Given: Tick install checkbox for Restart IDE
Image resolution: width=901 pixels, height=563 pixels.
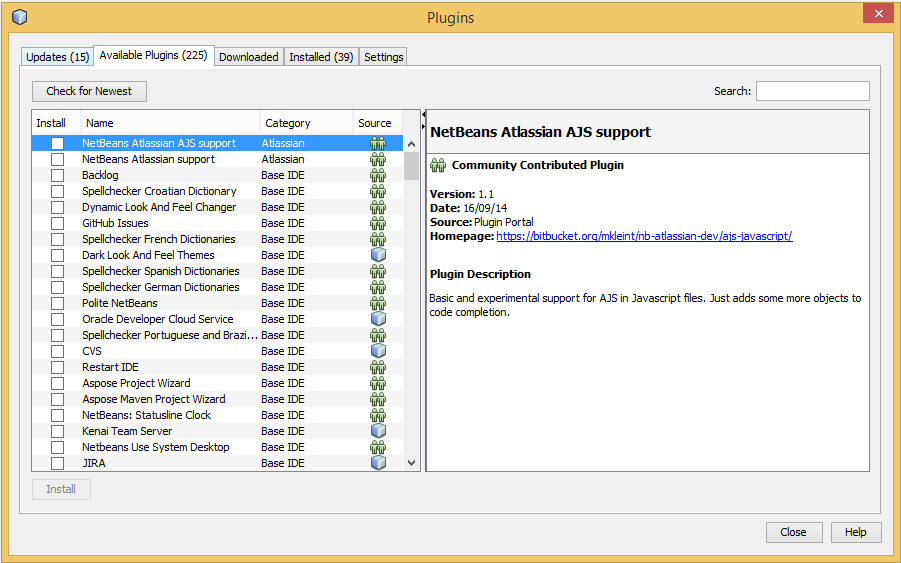Looking at the screenshot, I should tap(58, 367).
